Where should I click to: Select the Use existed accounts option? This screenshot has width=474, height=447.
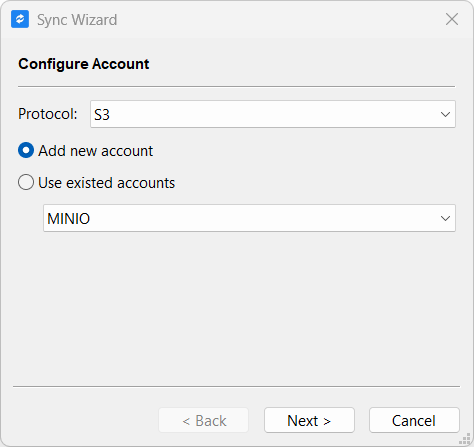pyautogui.click(x=97, y=183)
